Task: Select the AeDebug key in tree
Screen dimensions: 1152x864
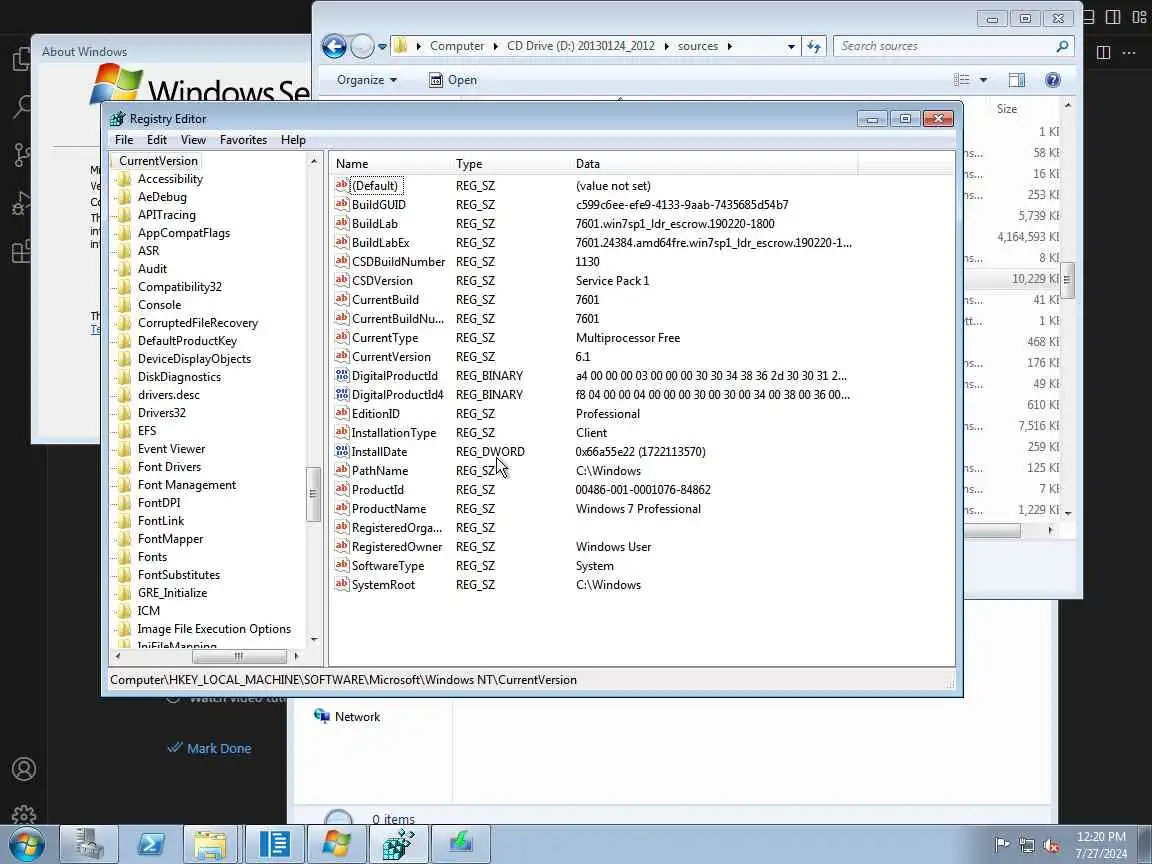Action: coord(162,197)
